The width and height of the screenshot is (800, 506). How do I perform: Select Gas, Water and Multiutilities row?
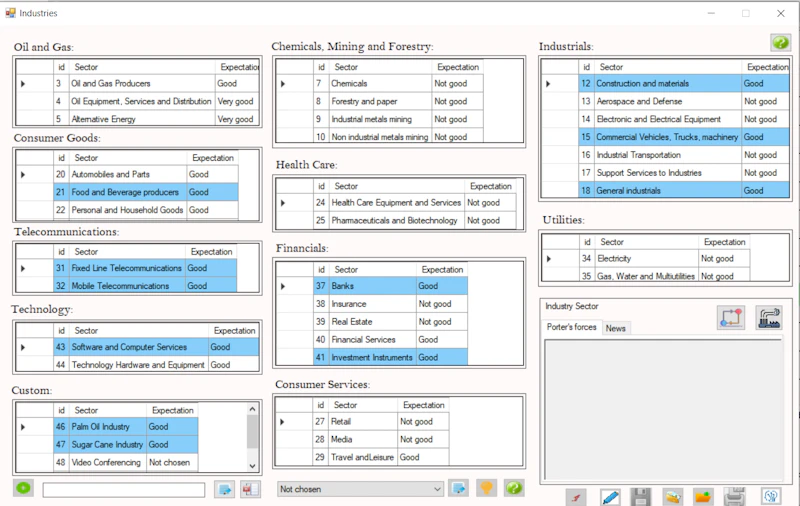click(x=646, y=276)
